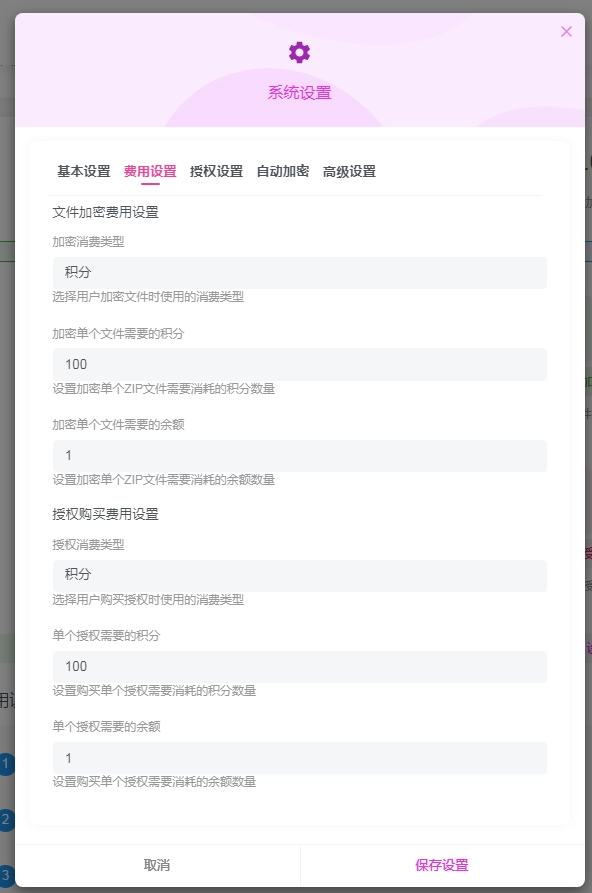
Task: Open the 授权消费类型 dropdown
Action: (x=300, y=575)
